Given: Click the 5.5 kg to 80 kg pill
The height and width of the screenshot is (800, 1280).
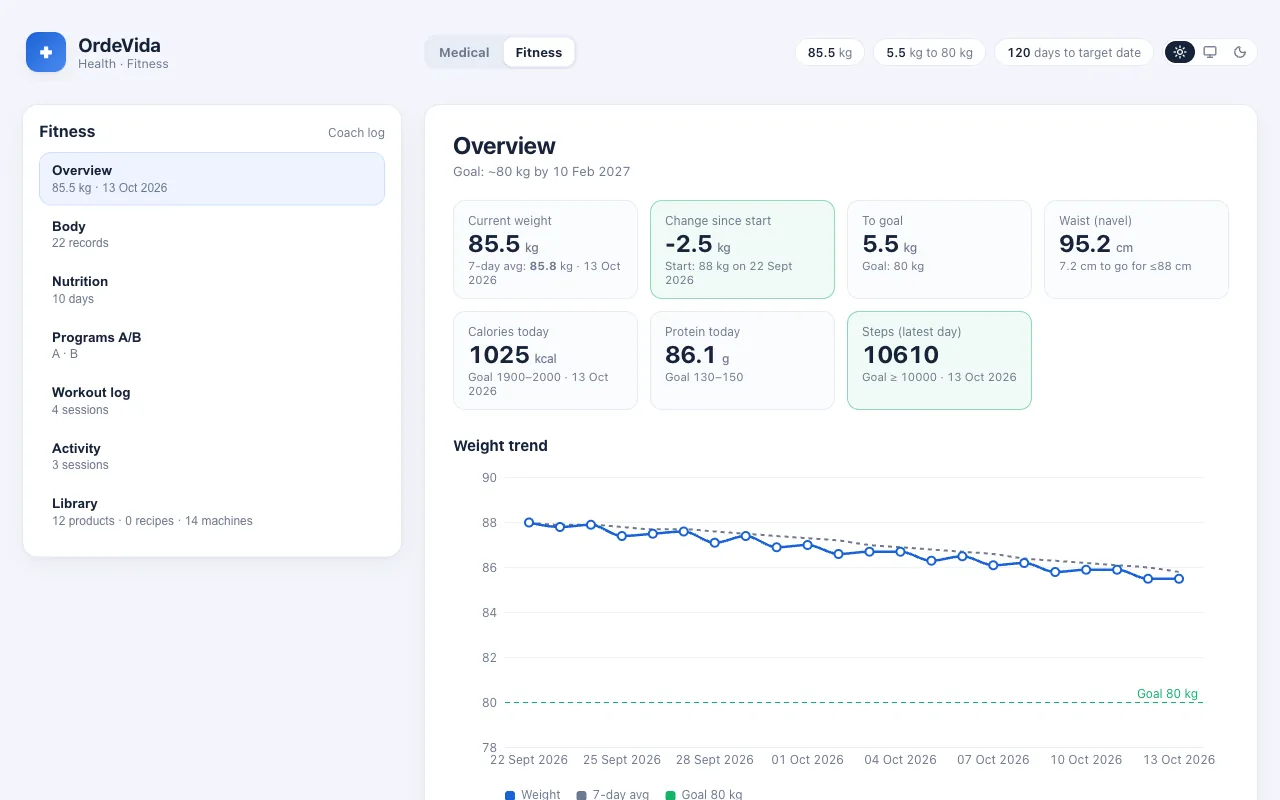Looking at the screenshot, I should pos(929,52).
